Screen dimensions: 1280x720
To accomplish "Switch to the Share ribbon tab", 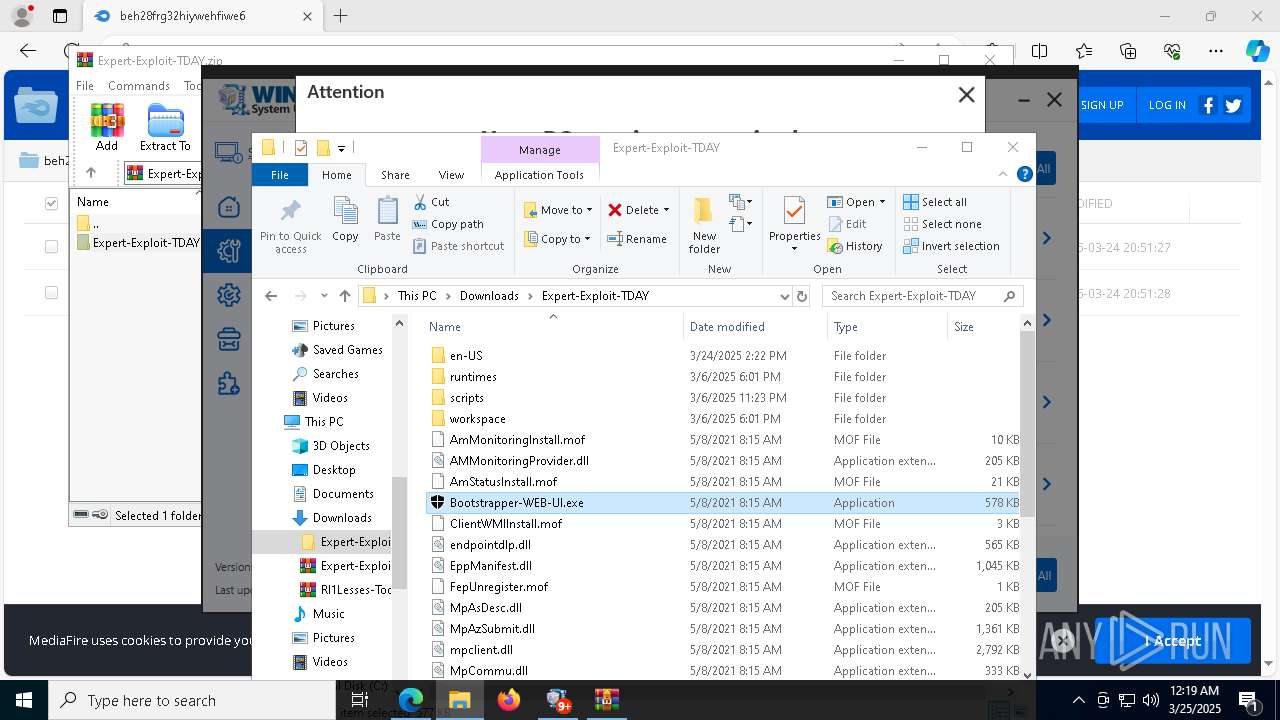I will (395, 175).
